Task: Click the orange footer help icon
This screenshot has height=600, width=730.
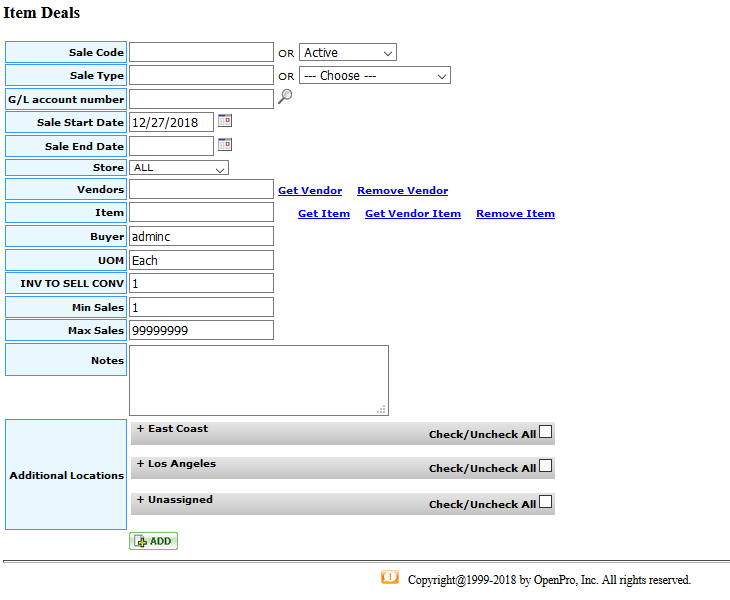Action: 390,578
